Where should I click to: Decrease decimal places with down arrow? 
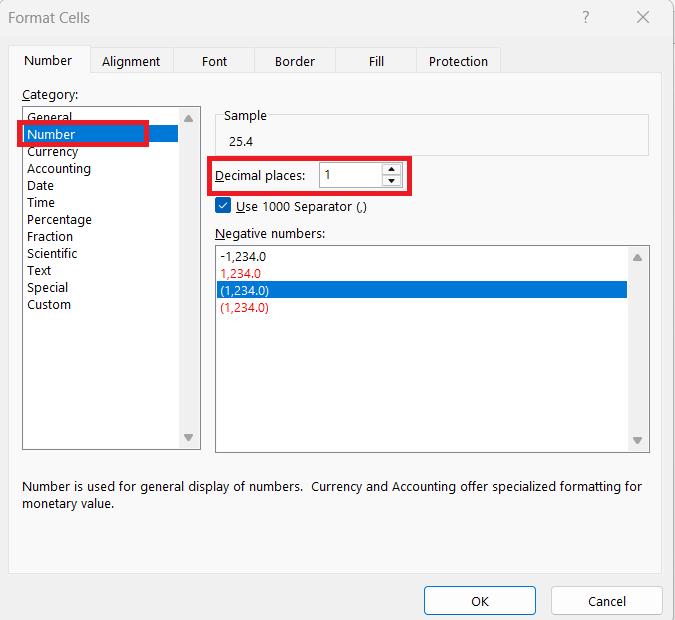pos(391,181)
